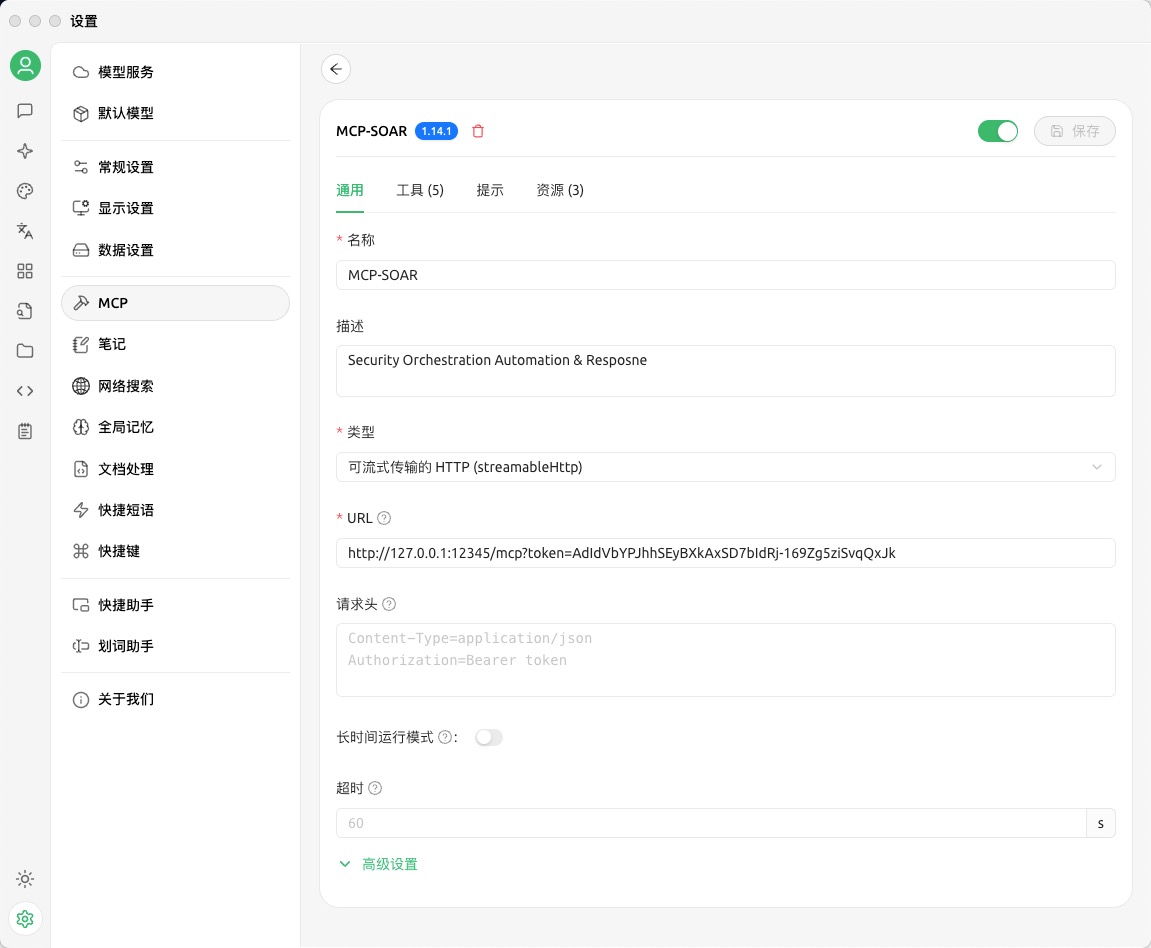Enable long-running mode switch
The width and height of the screenshot is (1151, 948).
coord(488,737)
